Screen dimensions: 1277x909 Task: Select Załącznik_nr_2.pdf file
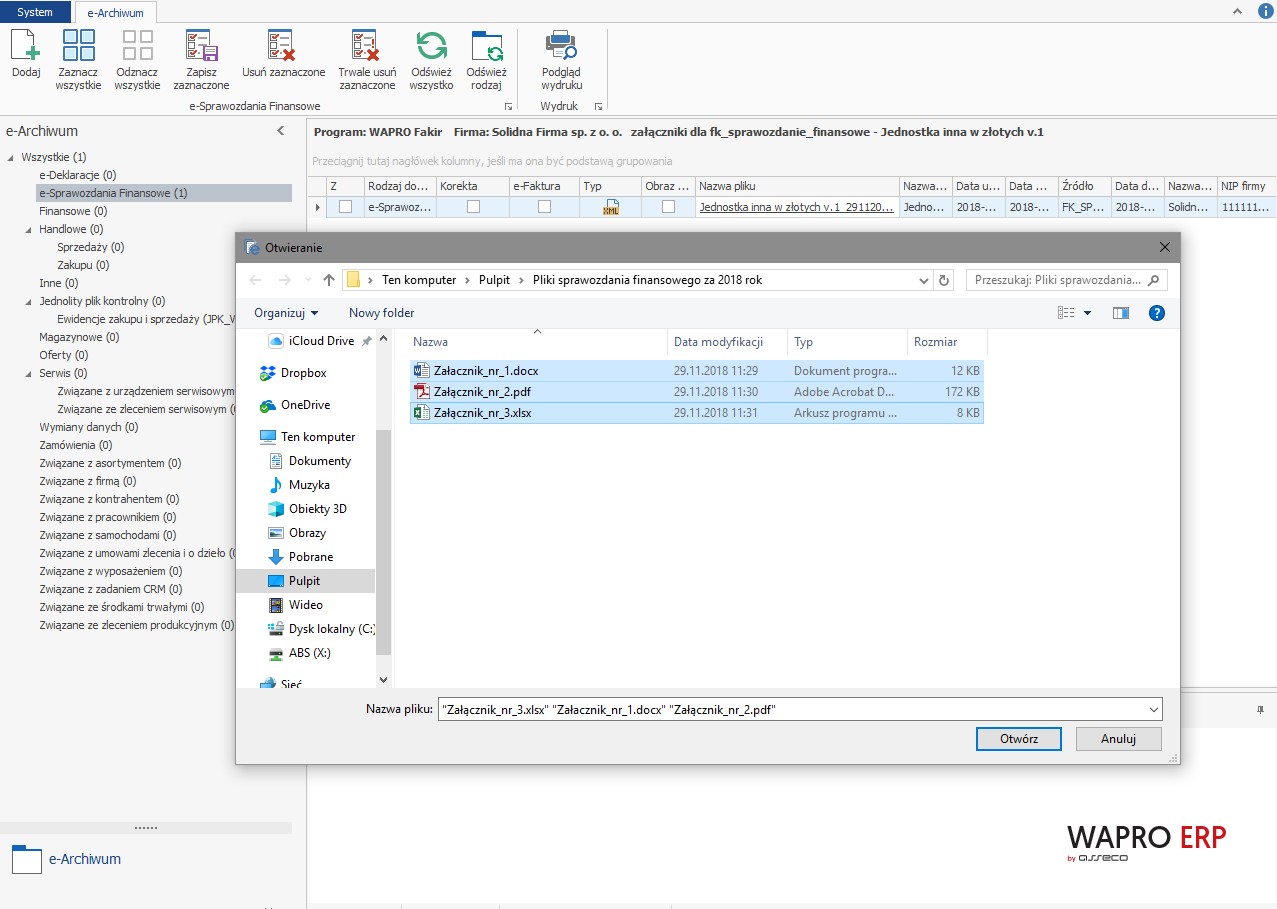[x=697, y=392]
